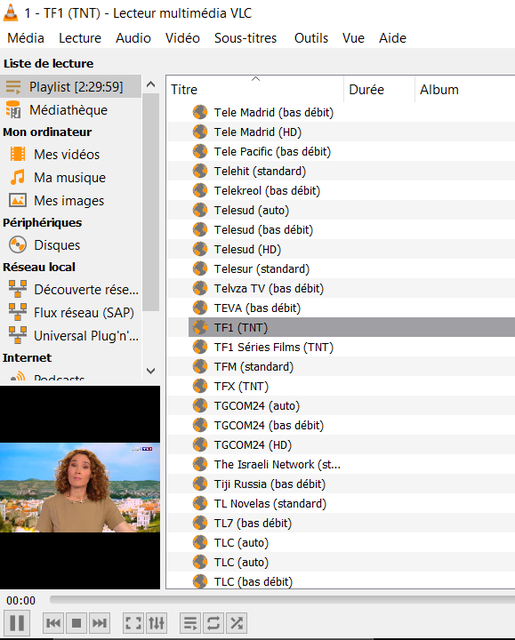This screenshot has height=640, width=515.
Task: Open Ma musique folder
Action: point(71,178)
